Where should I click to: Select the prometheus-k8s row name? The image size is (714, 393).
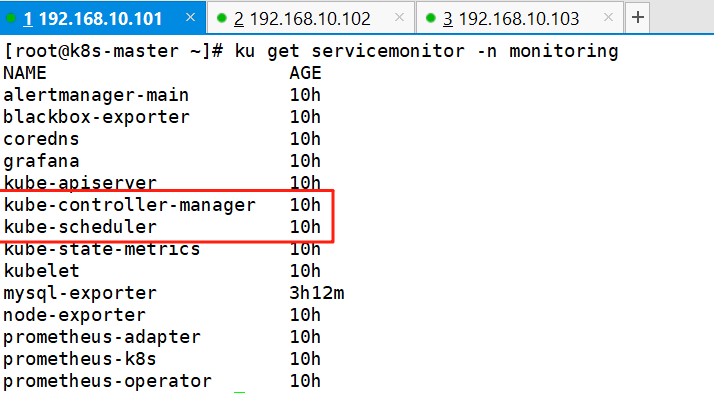80,359
